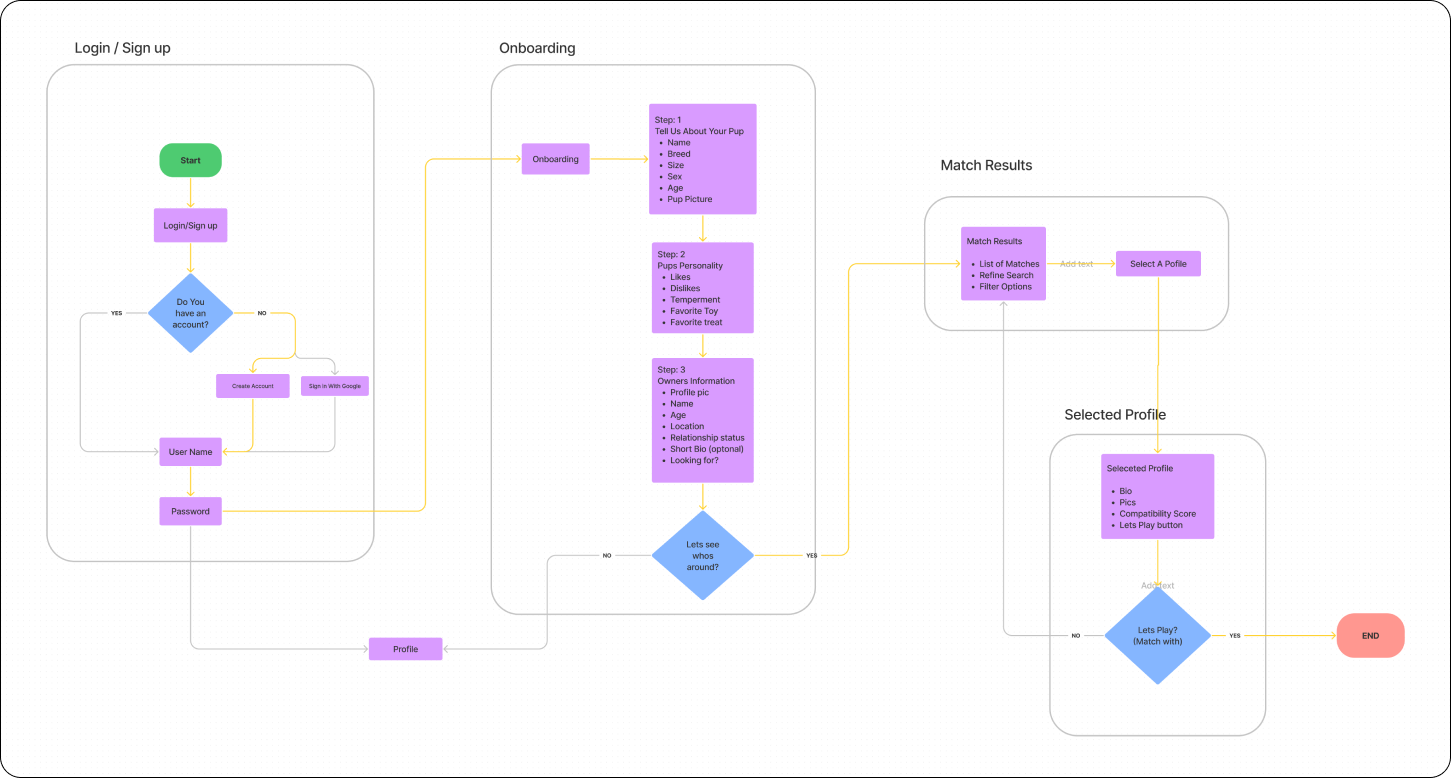Click the 'Lets see whos around?' diamond
1451x778 pixels.
[702, 556]
